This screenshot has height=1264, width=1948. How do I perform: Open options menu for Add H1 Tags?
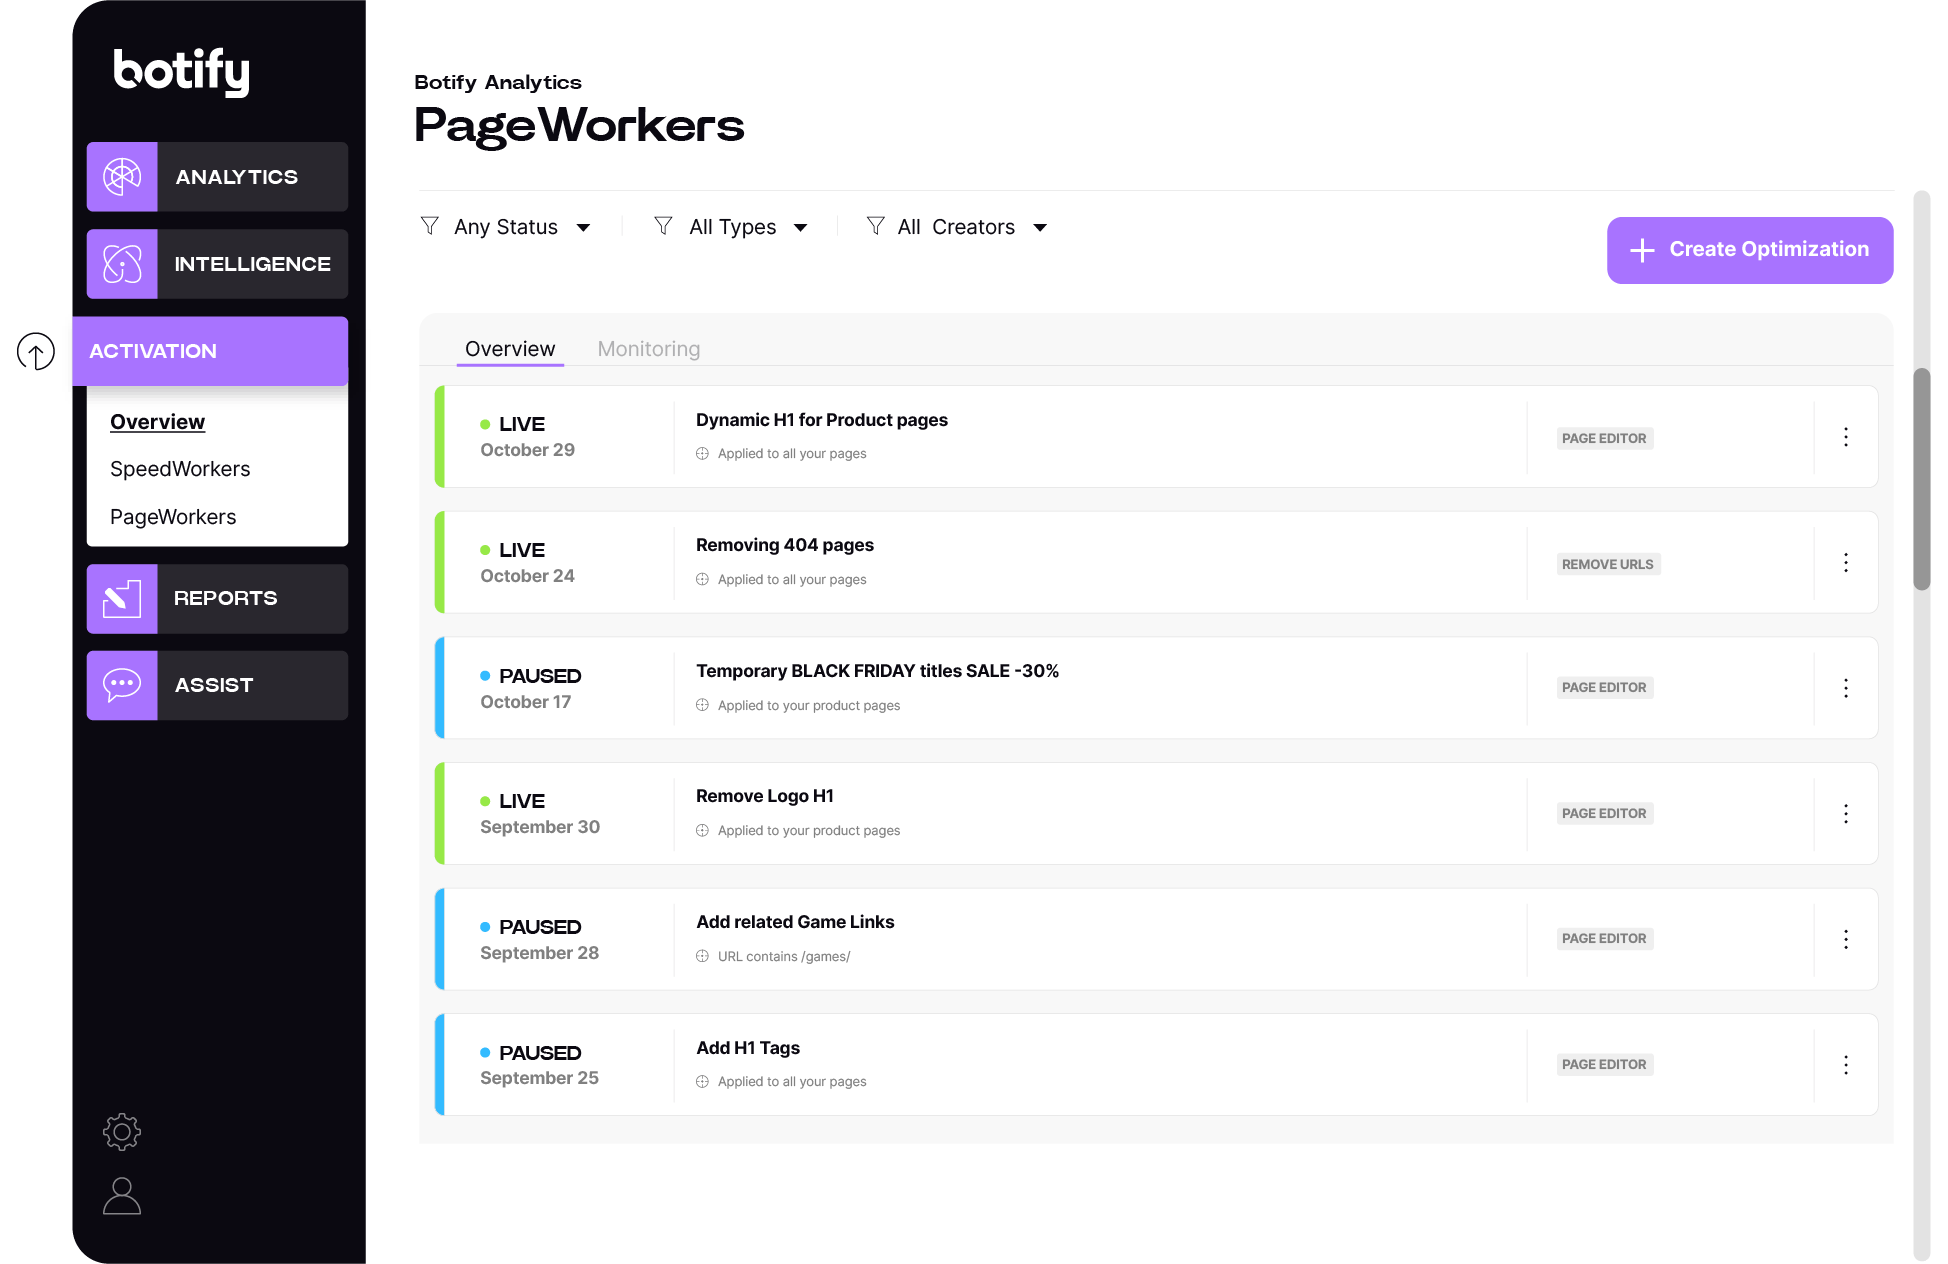1845,1064
